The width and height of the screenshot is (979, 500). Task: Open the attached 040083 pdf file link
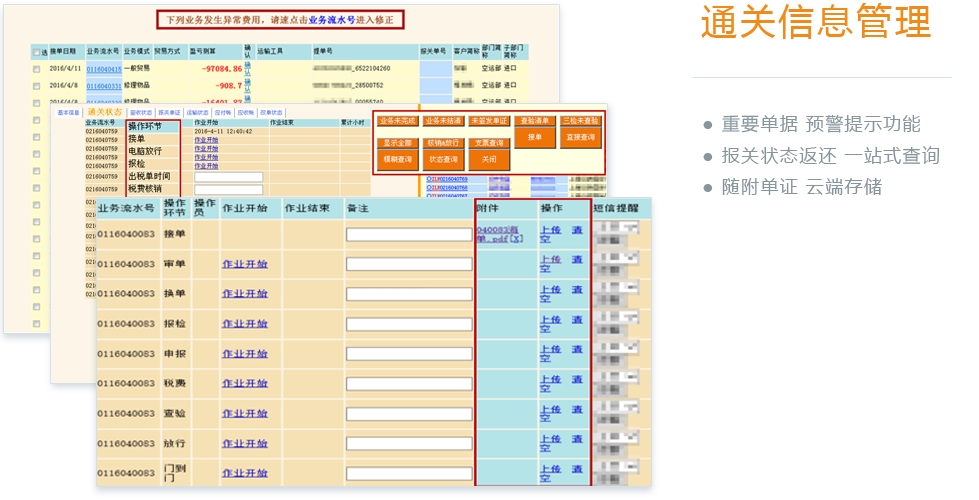click(x=497, y=234)
